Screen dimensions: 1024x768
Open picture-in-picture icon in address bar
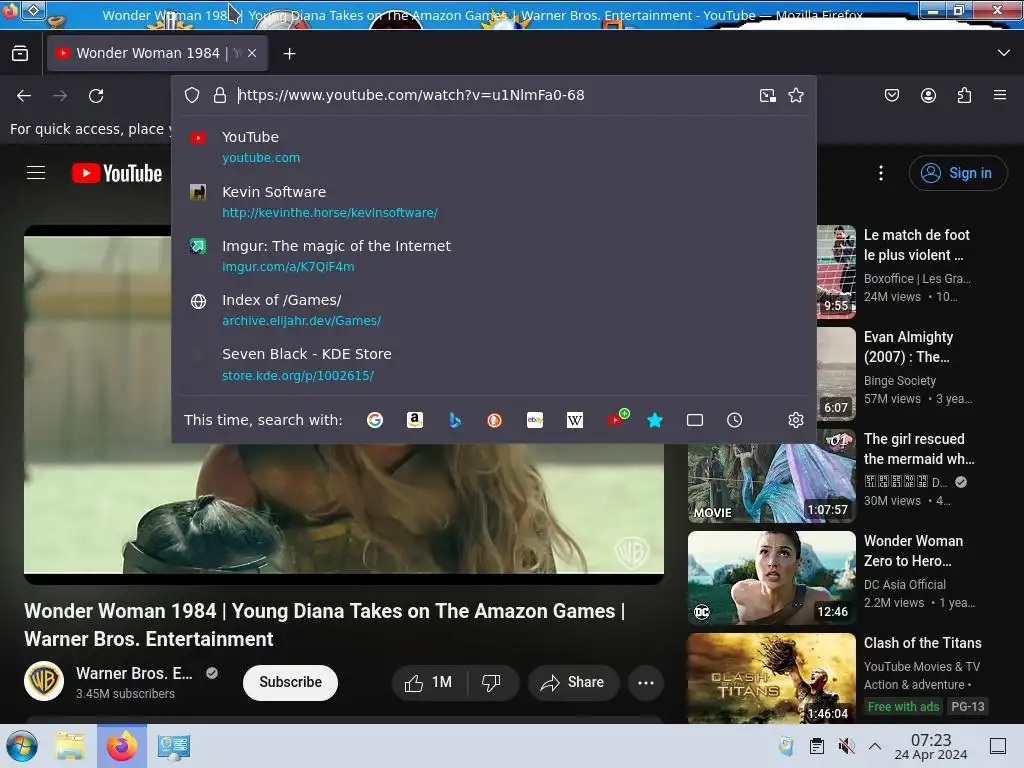767,95
